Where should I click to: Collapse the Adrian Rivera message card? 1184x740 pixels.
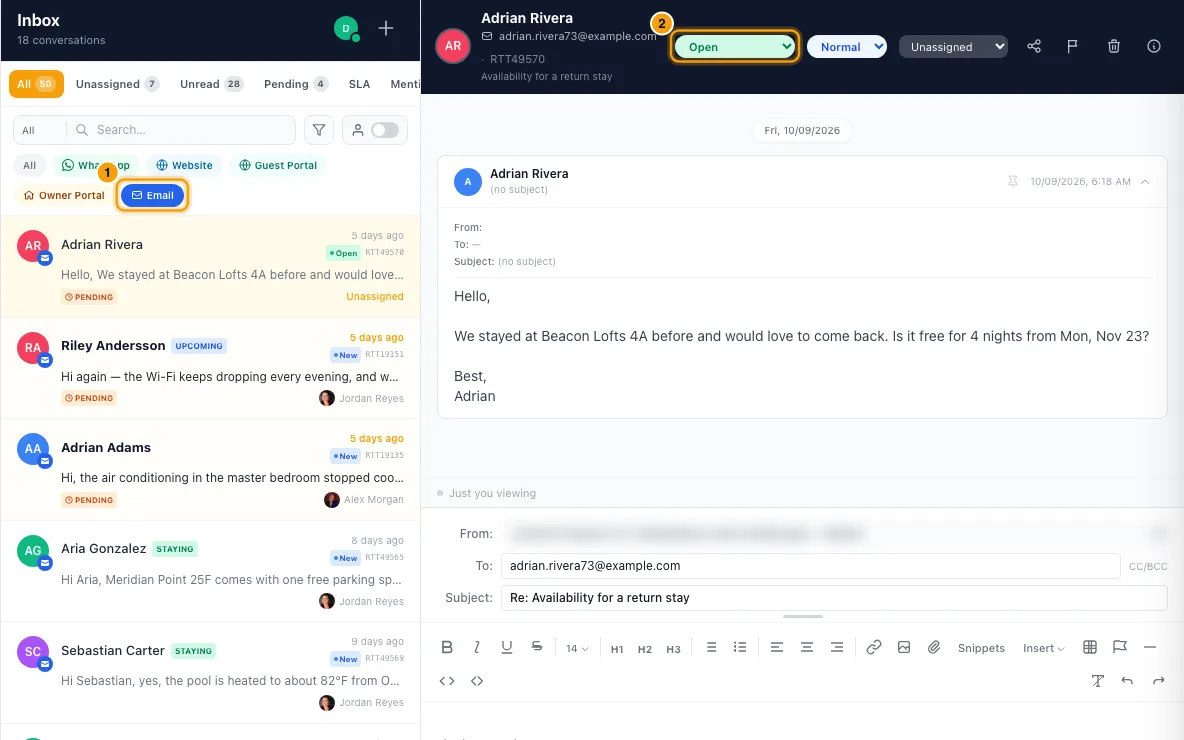[1145, 181]
